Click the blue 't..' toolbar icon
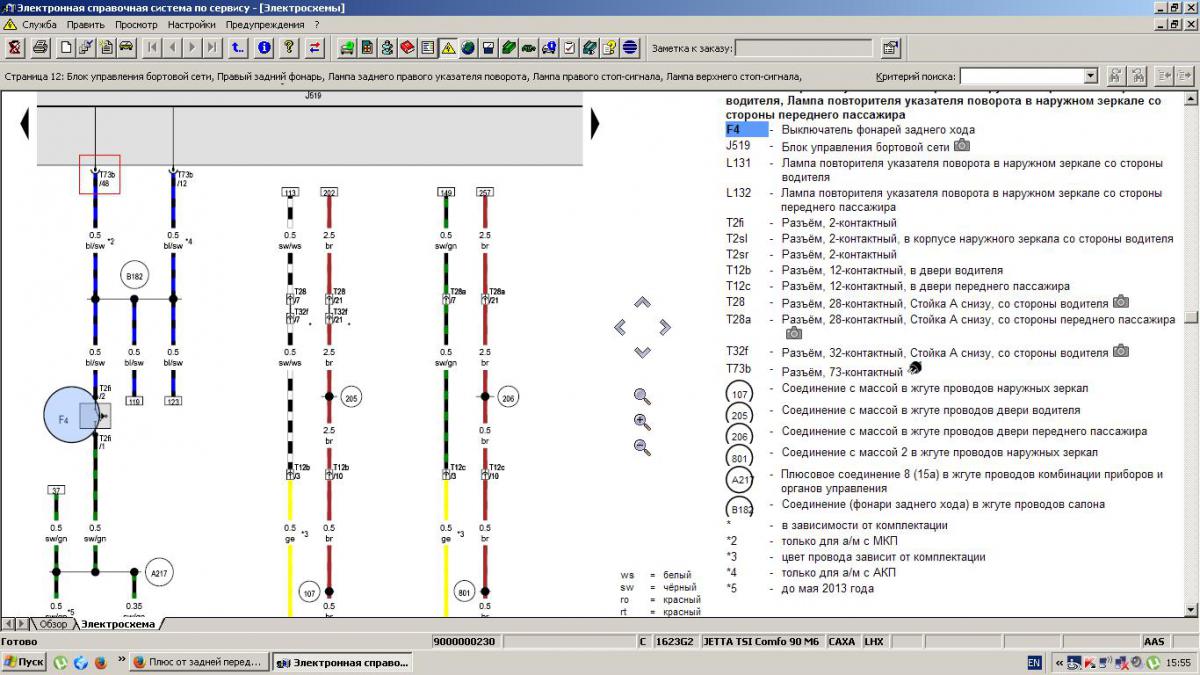 237,47
